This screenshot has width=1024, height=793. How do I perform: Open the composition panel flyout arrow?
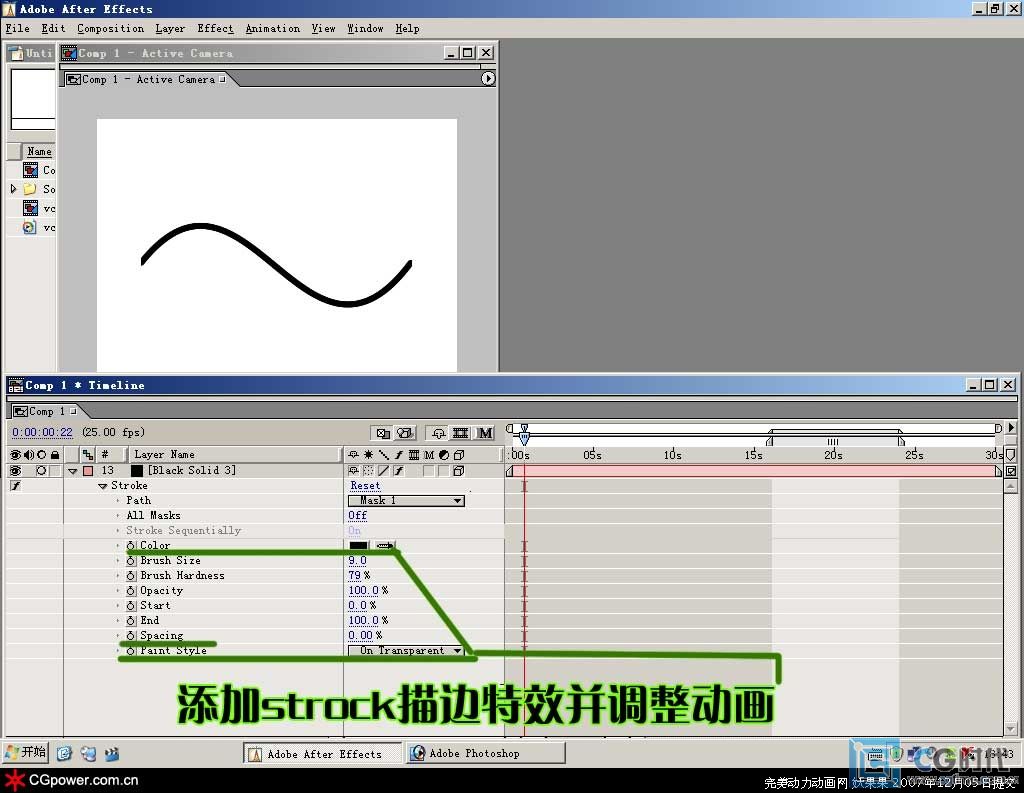488,79
